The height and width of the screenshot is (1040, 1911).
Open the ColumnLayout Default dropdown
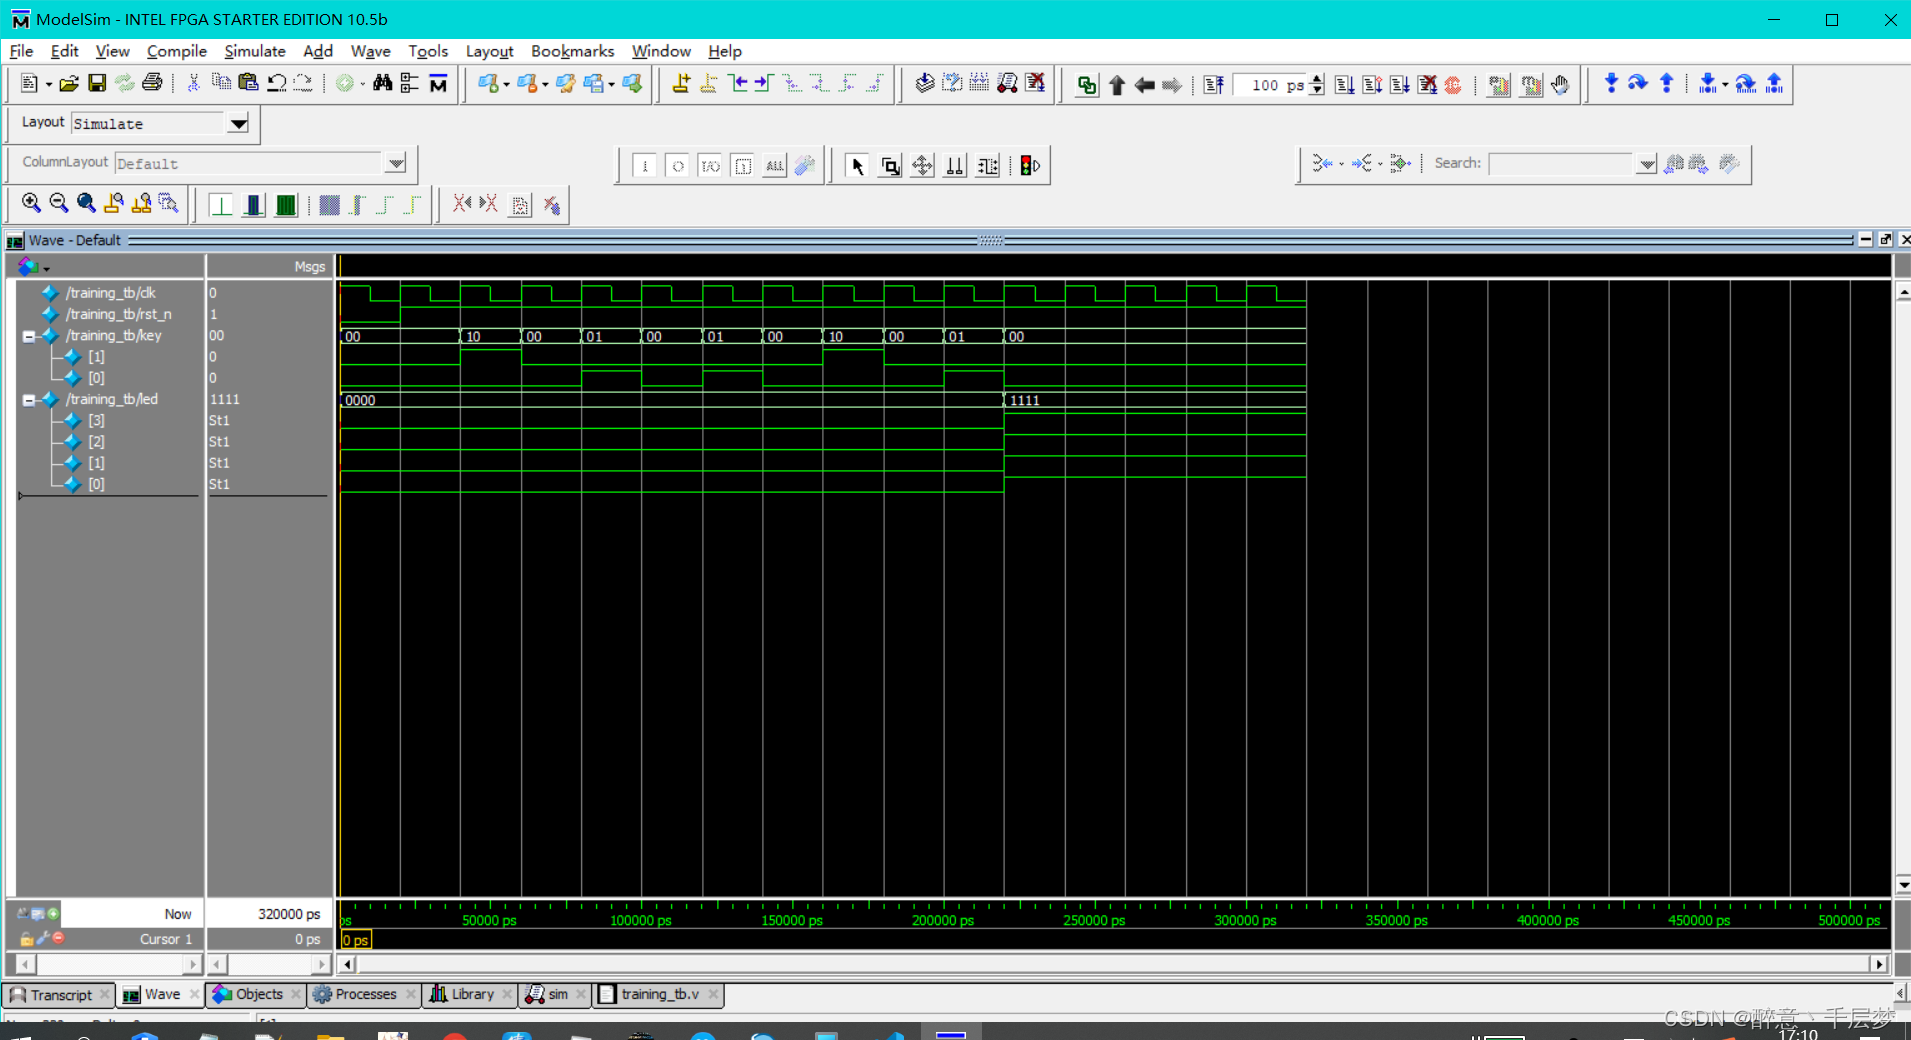click(x=396, y=163)
